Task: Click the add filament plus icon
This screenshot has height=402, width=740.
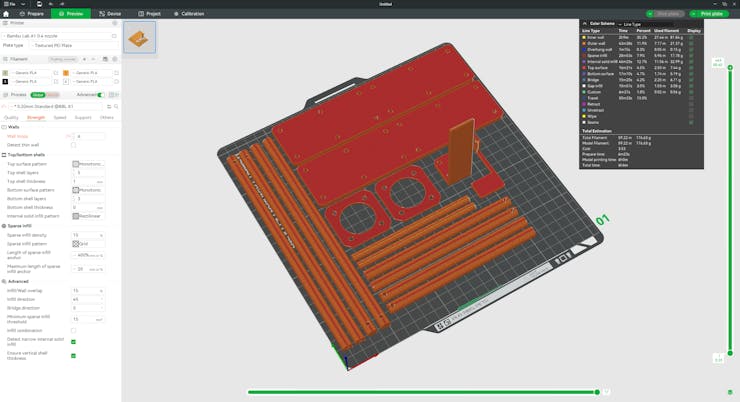Action: pos(84,59)
